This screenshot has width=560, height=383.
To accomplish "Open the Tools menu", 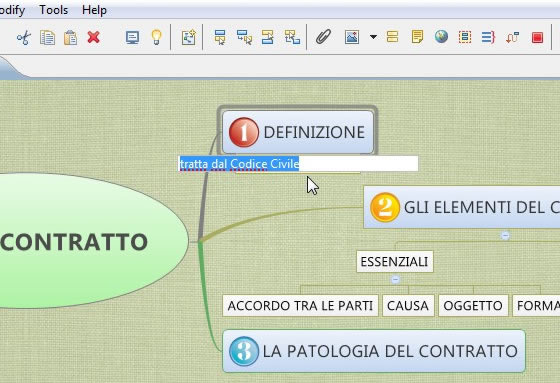I will [x=54, y=10].
